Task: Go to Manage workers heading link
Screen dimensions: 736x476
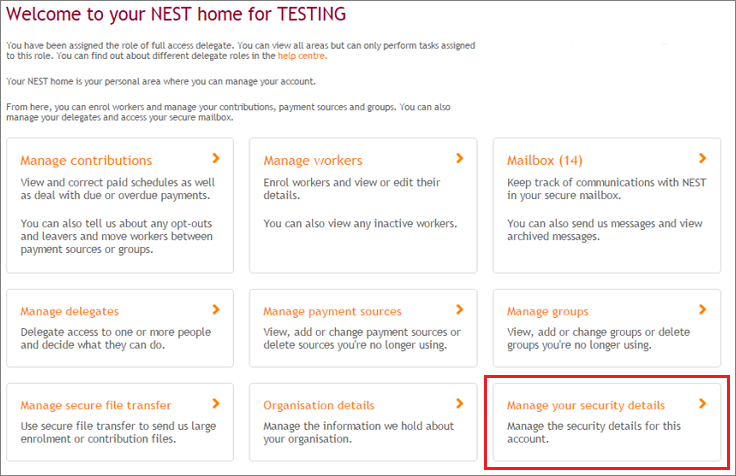Action: (313, 161)
